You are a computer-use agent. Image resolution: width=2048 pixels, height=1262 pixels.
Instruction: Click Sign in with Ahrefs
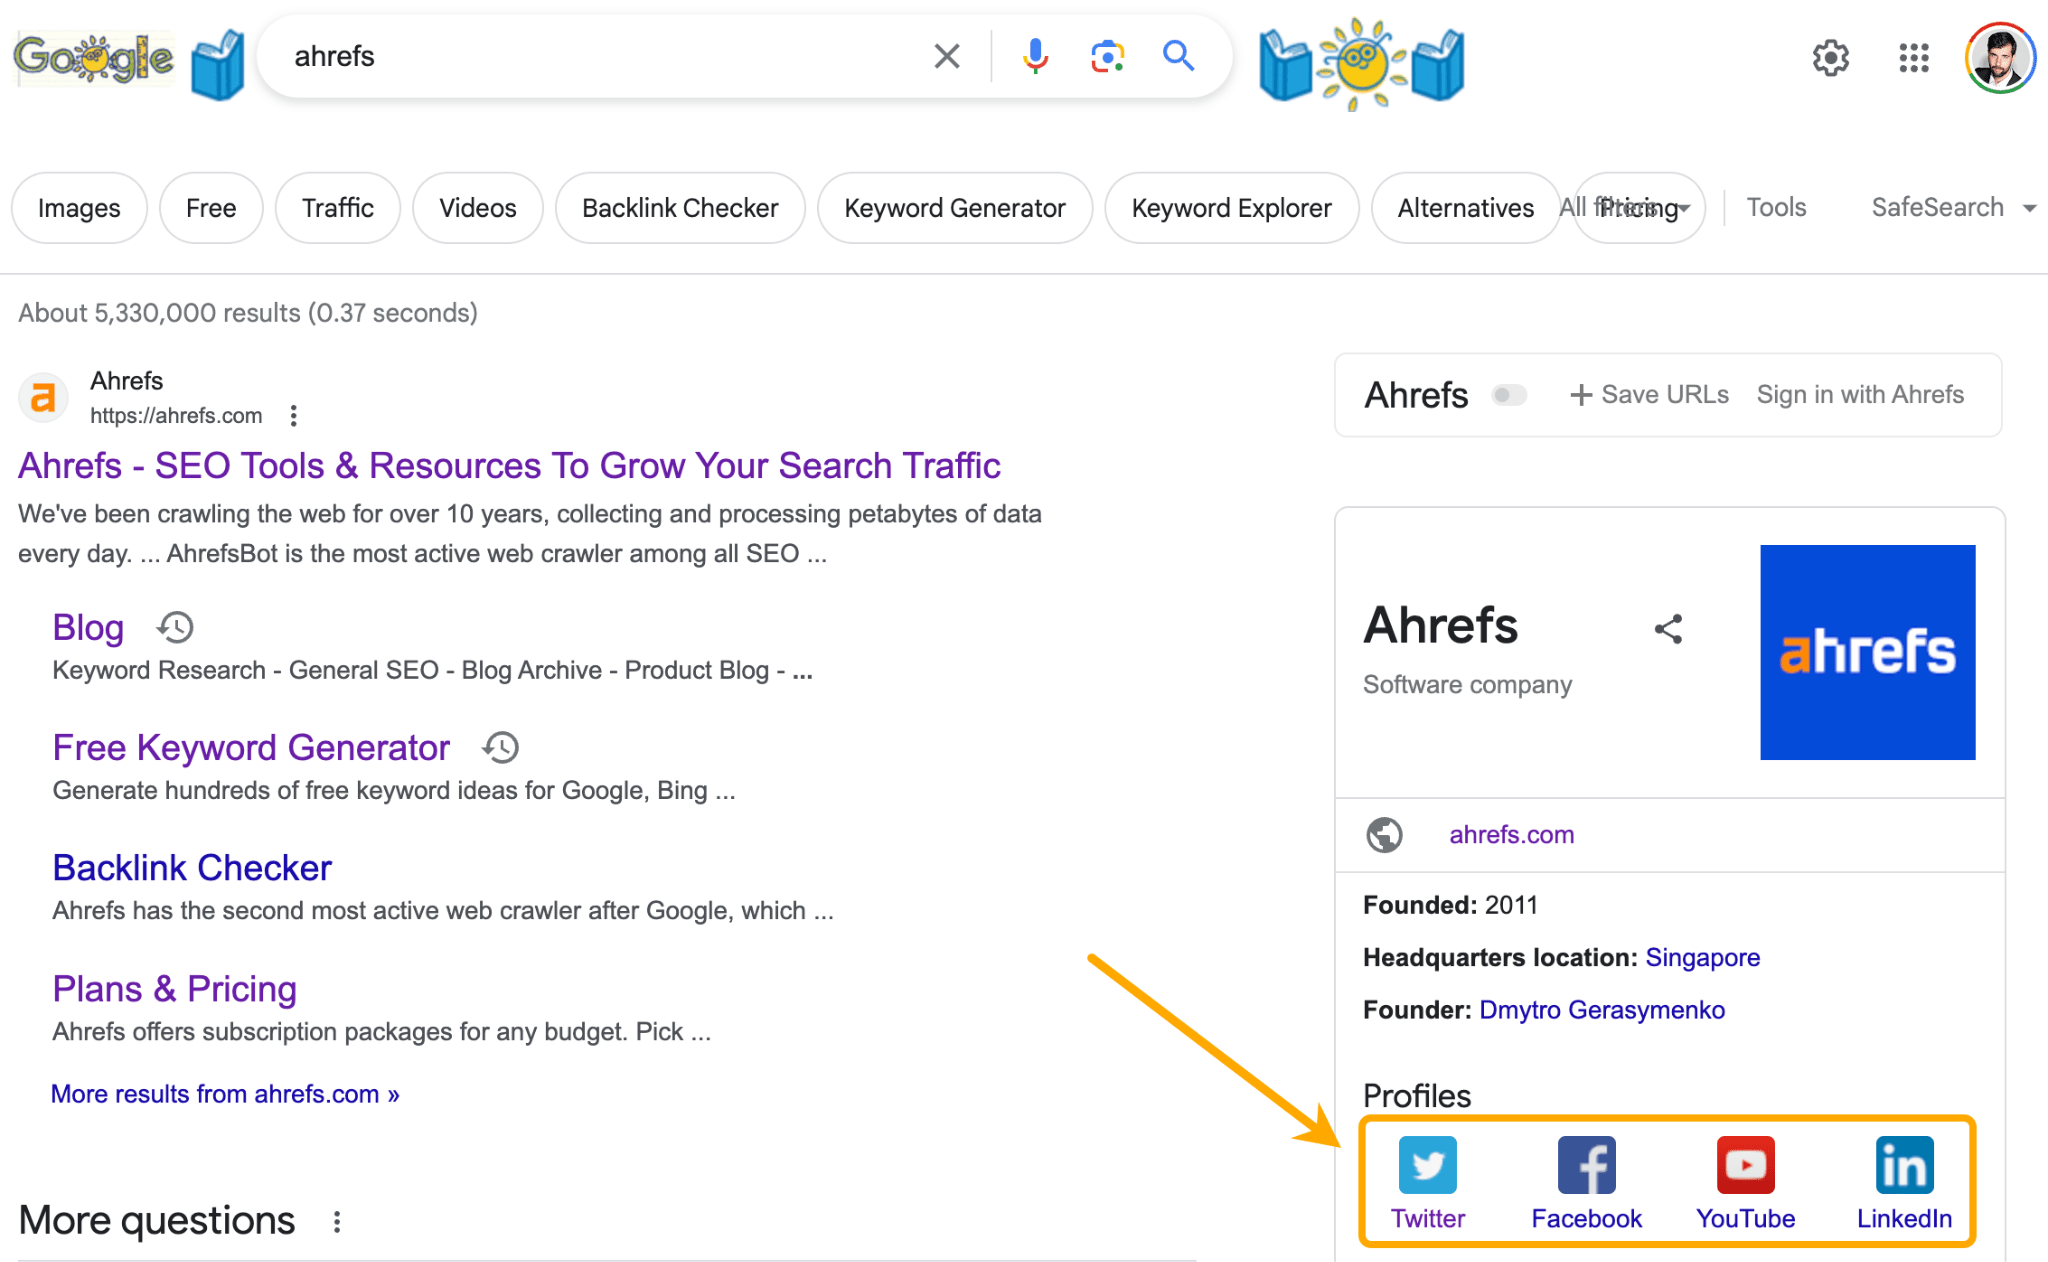coord(1860,394)
